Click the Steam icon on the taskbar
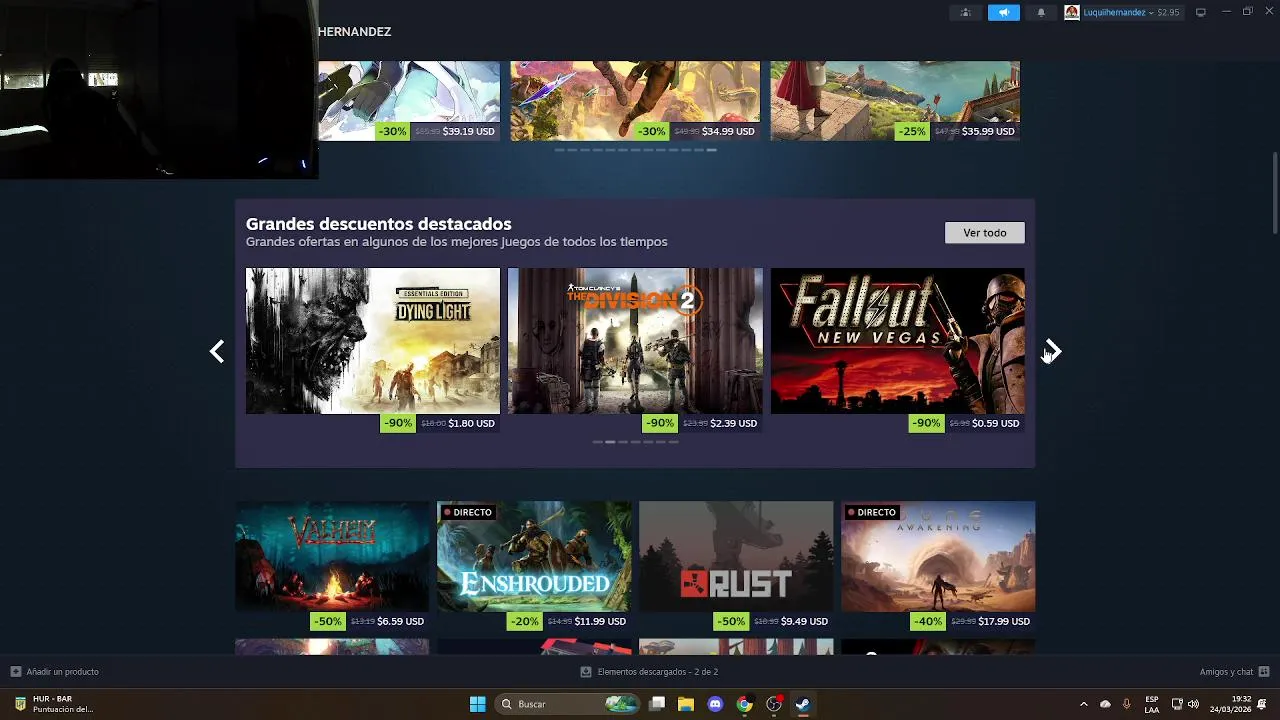1280x720 pixels. [x=803, y=704]
